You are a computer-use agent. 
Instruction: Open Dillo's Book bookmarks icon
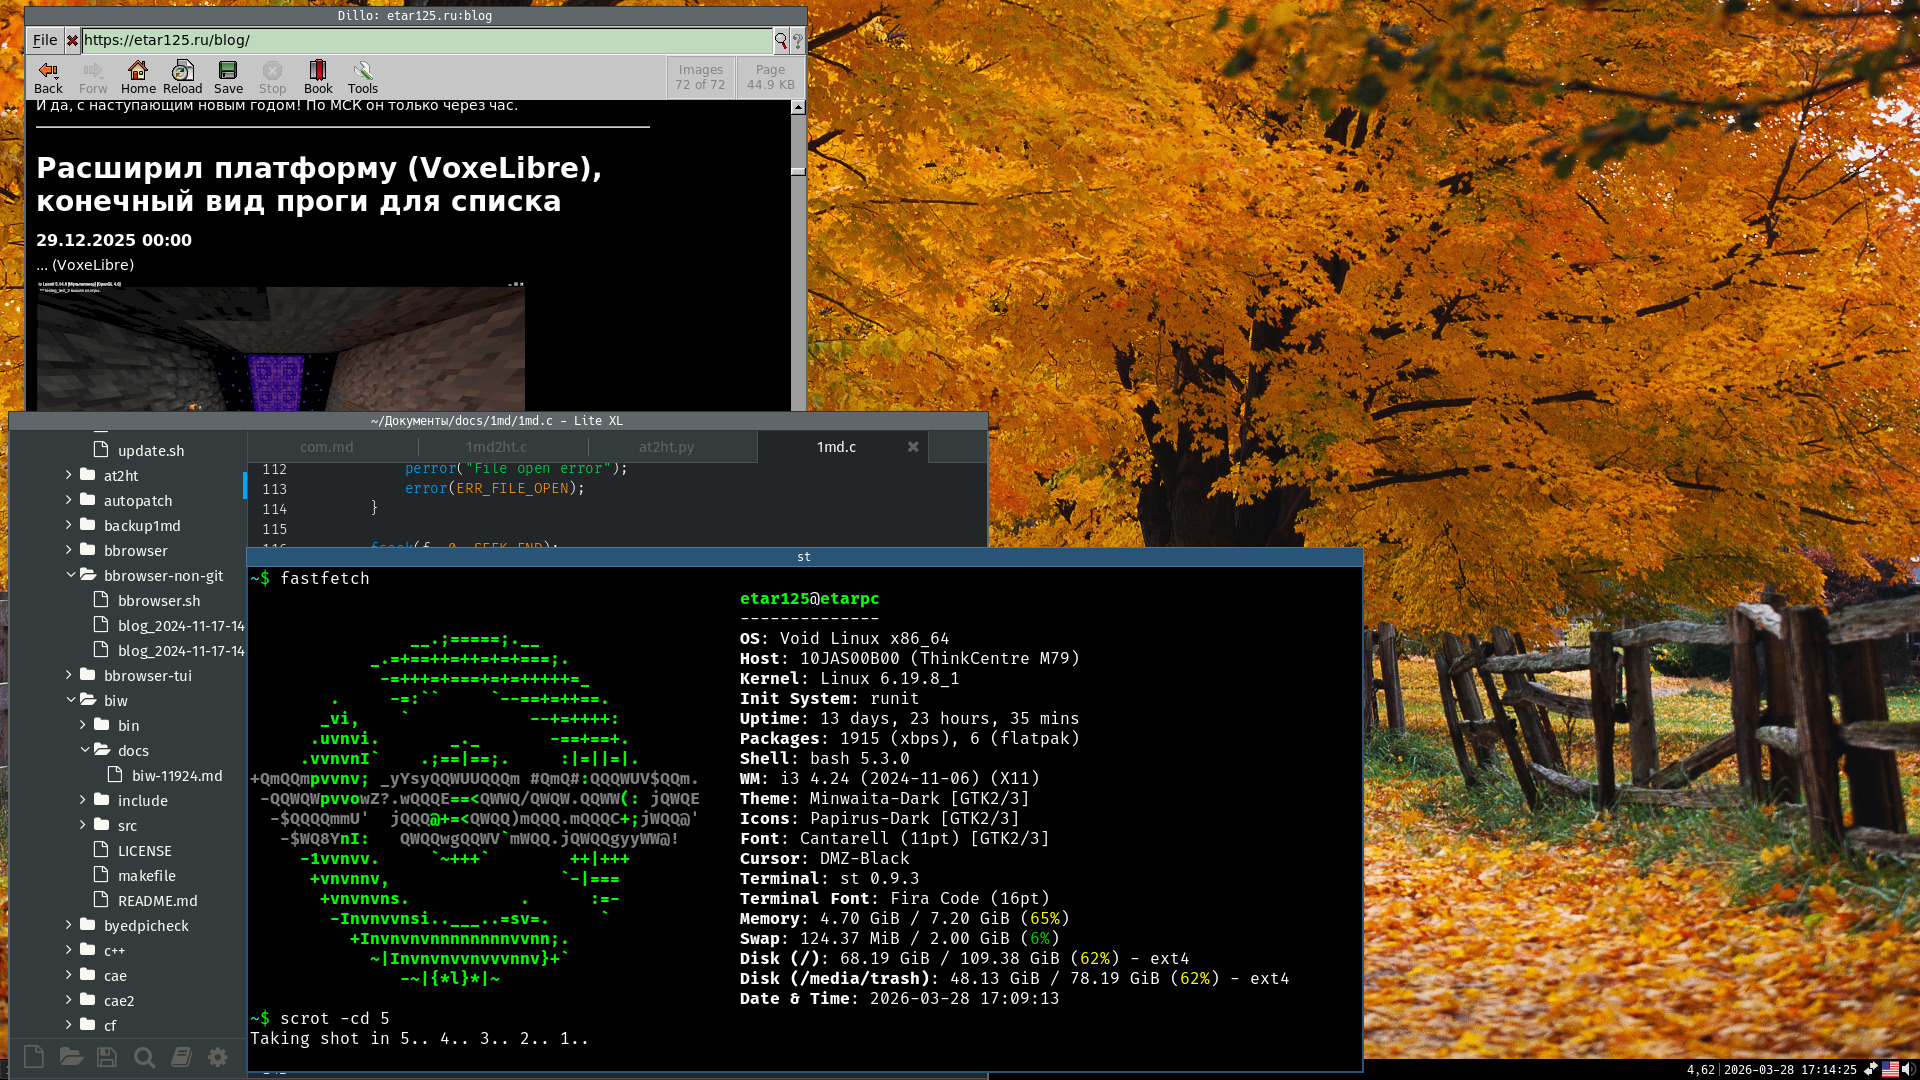coord(318,77)
